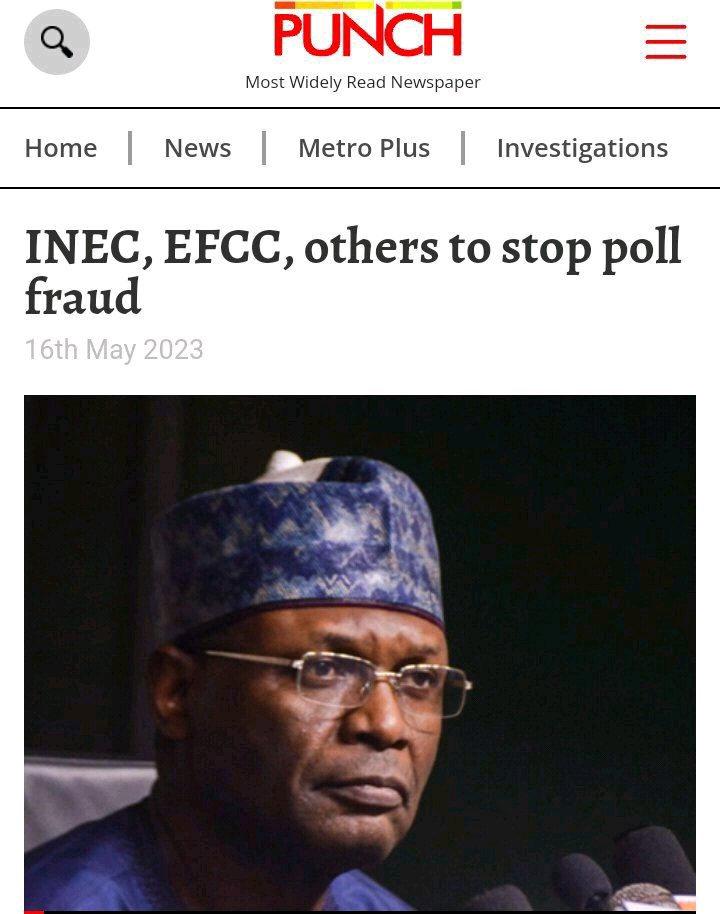Click the divider between Home and News
Viewport: 720px width, 914px height.
(x=130, y=148)
